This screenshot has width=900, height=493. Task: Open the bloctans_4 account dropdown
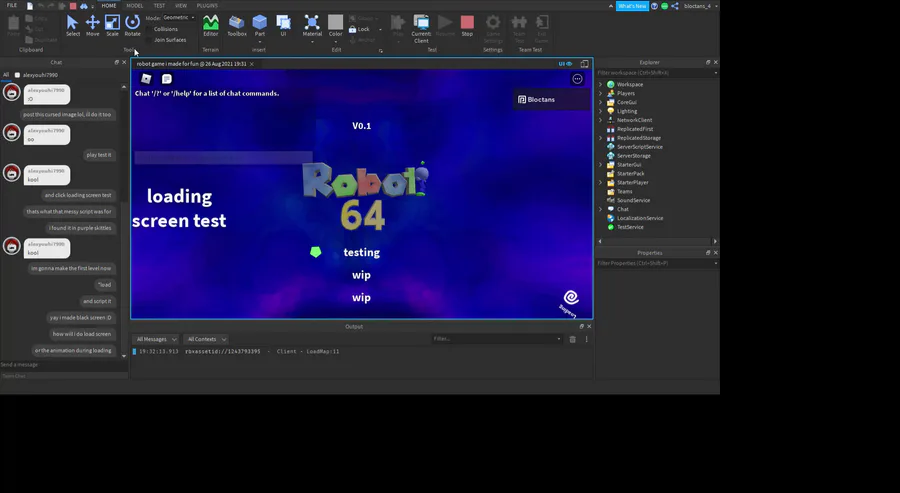coord(700,6)
